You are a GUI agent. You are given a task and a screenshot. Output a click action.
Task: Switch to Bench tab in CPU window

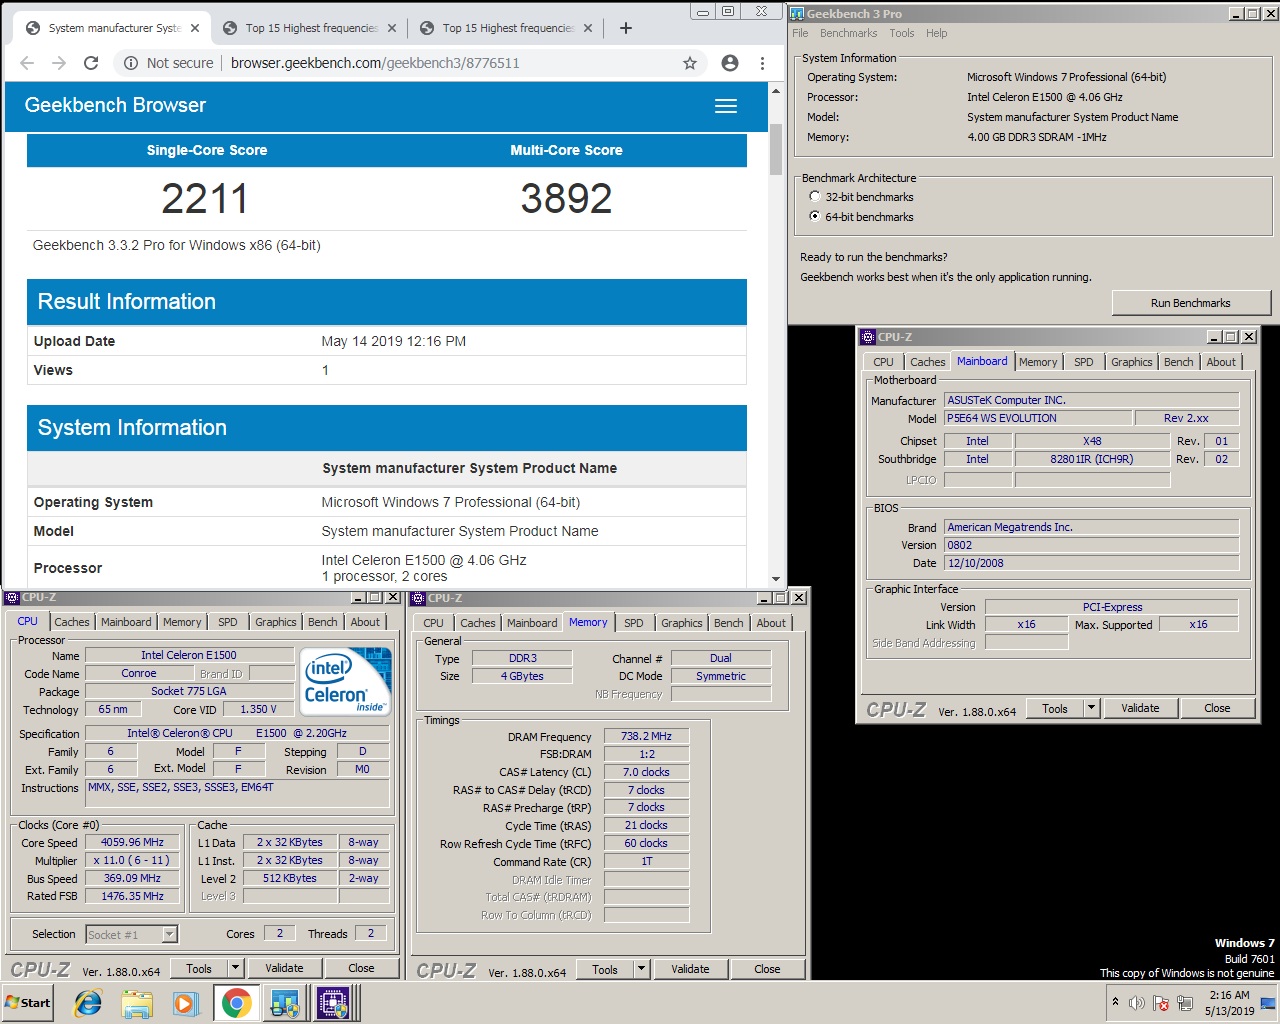322,622
